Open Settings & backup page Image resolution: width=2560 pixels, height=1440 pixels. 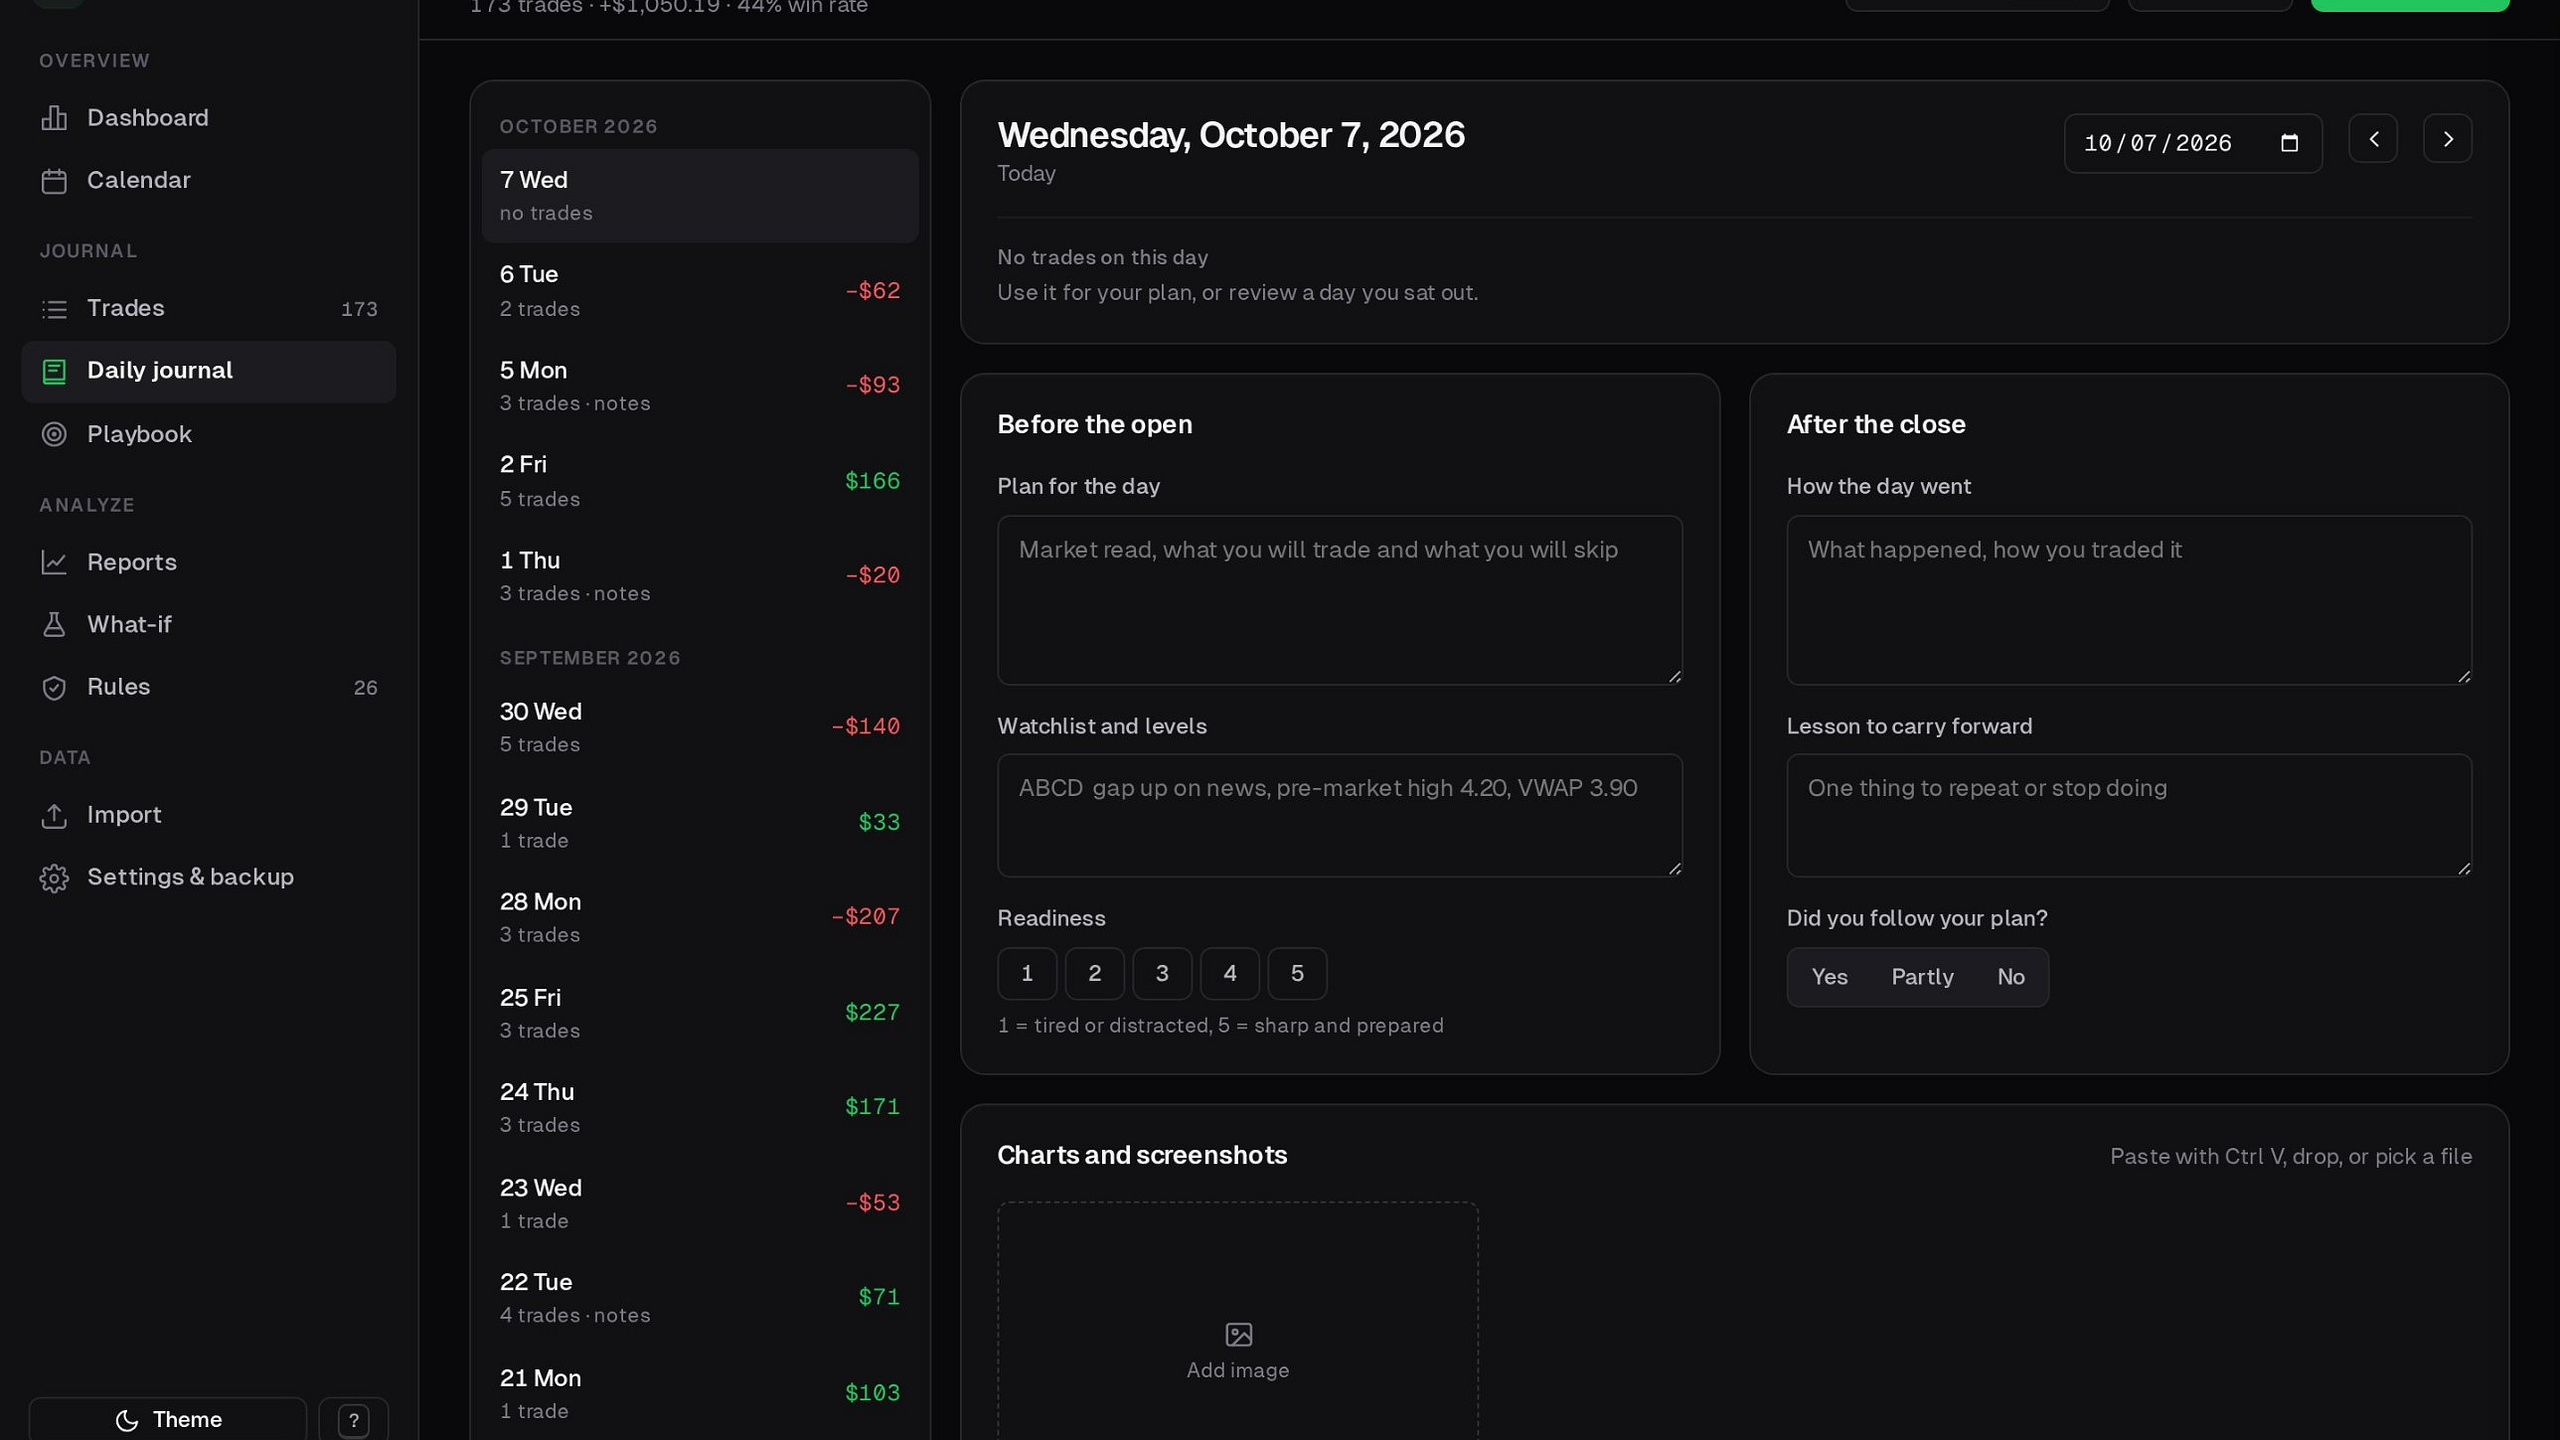pos(208,878)
